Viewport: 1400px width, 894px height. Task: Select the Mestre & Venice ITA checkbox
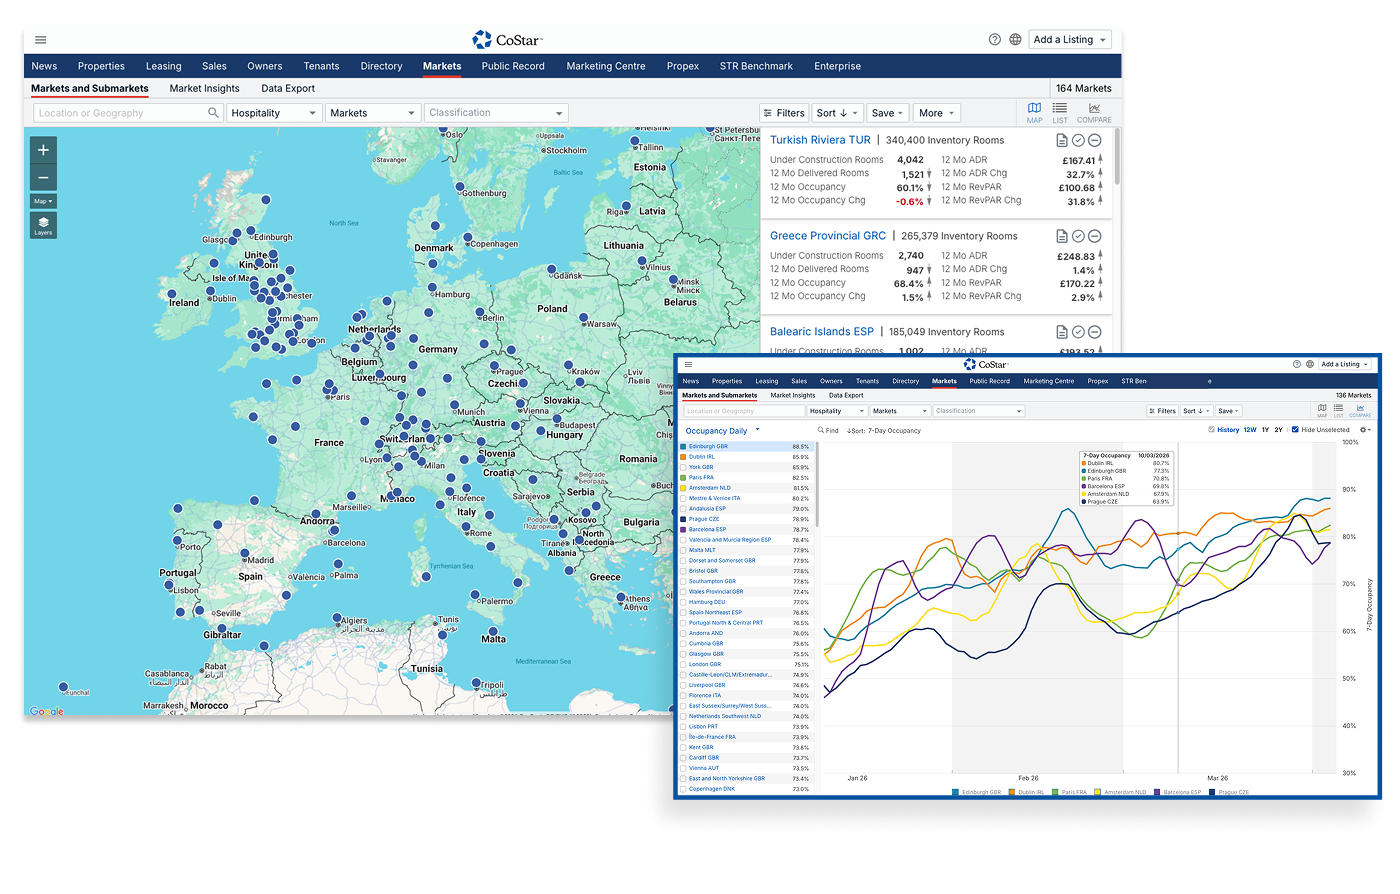tap(684, 498)
